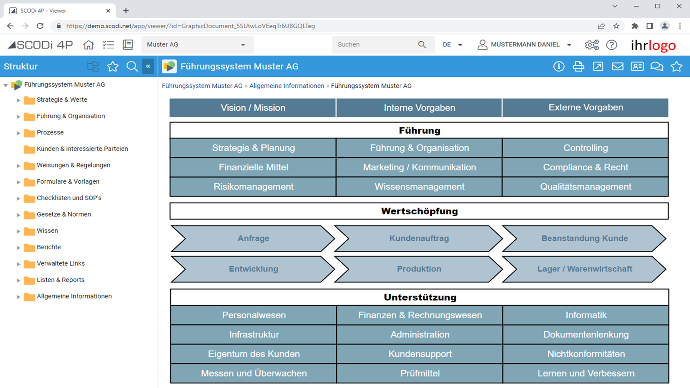Open the Interne Vorgaben box
Image resolution: width=690 pixels, height=388 pixels.
click(419, 108)
